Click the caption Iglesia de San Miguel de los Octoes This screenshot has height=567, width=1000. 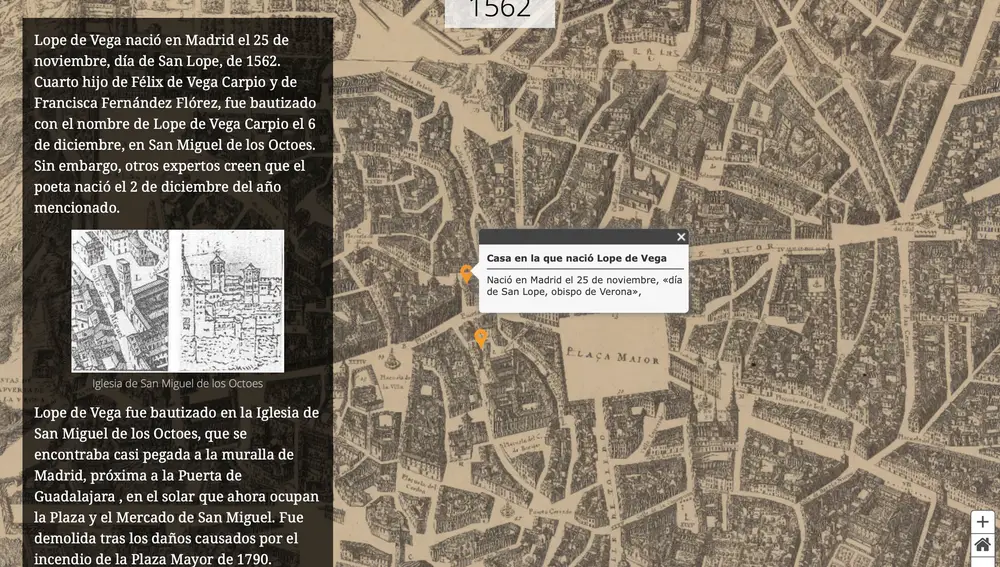tap(177, 383)
